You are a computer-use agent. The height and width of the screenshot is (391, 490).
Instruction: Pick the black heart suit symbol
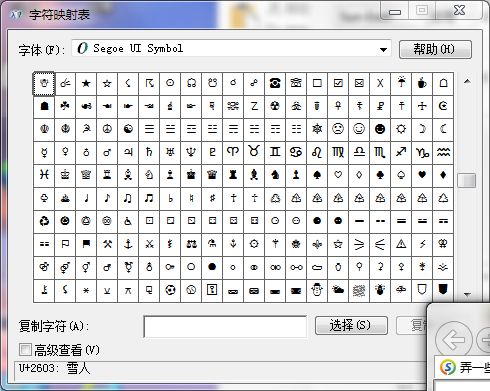click(x=422, y=175)
